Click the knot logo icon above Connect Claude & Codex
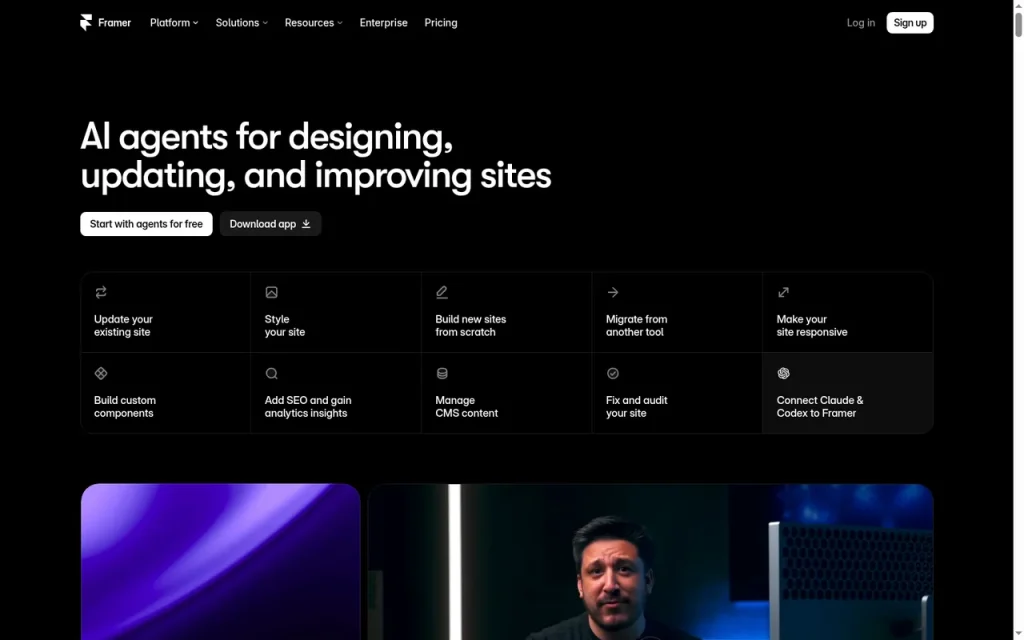The width and height of the screenshot is (1024, 640). click(784, 373)
